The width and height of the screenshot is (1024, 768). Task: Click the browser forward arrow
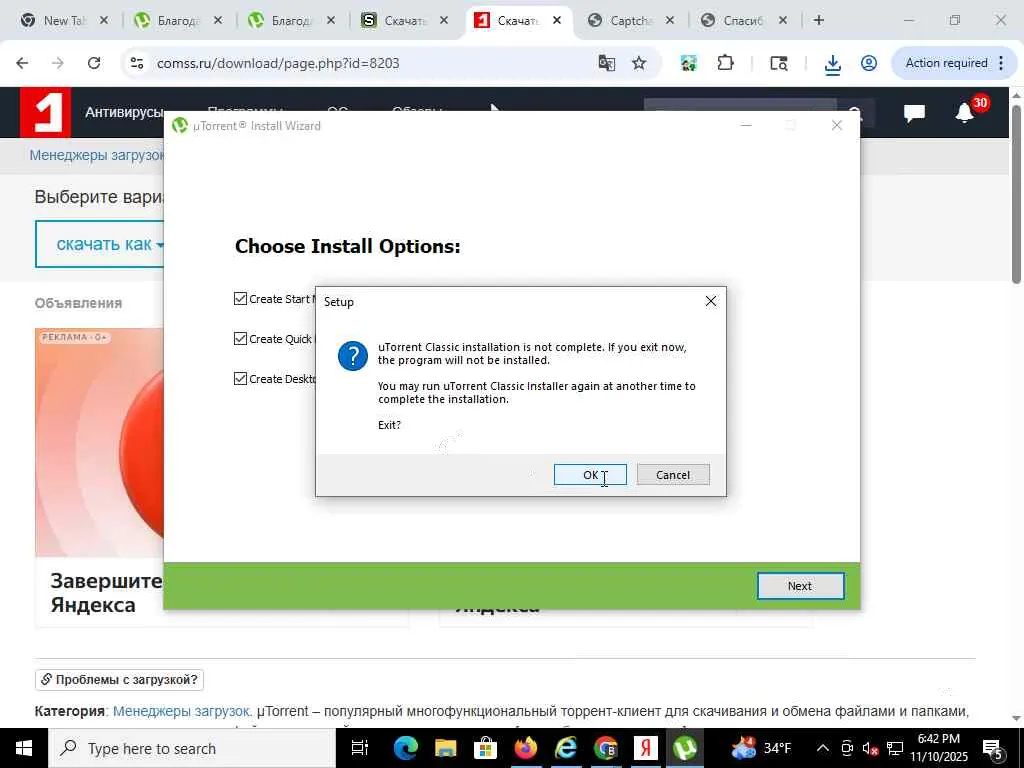58,63
